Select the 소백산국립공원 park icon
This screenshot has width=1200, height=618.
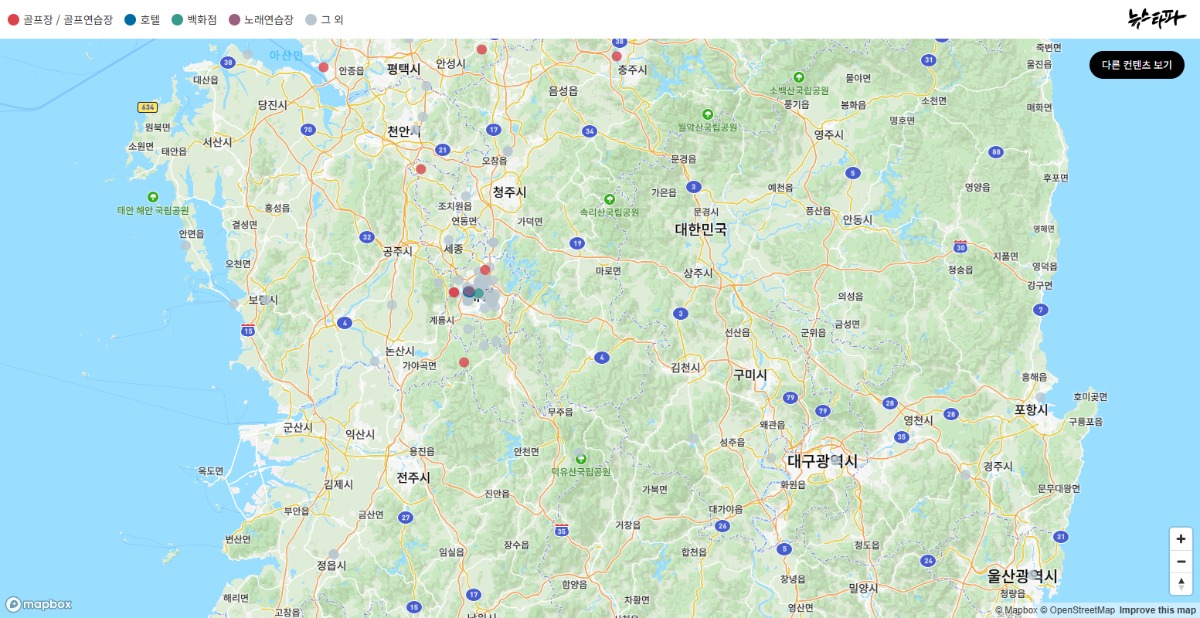pyautogui.click(x=798, y=77)
